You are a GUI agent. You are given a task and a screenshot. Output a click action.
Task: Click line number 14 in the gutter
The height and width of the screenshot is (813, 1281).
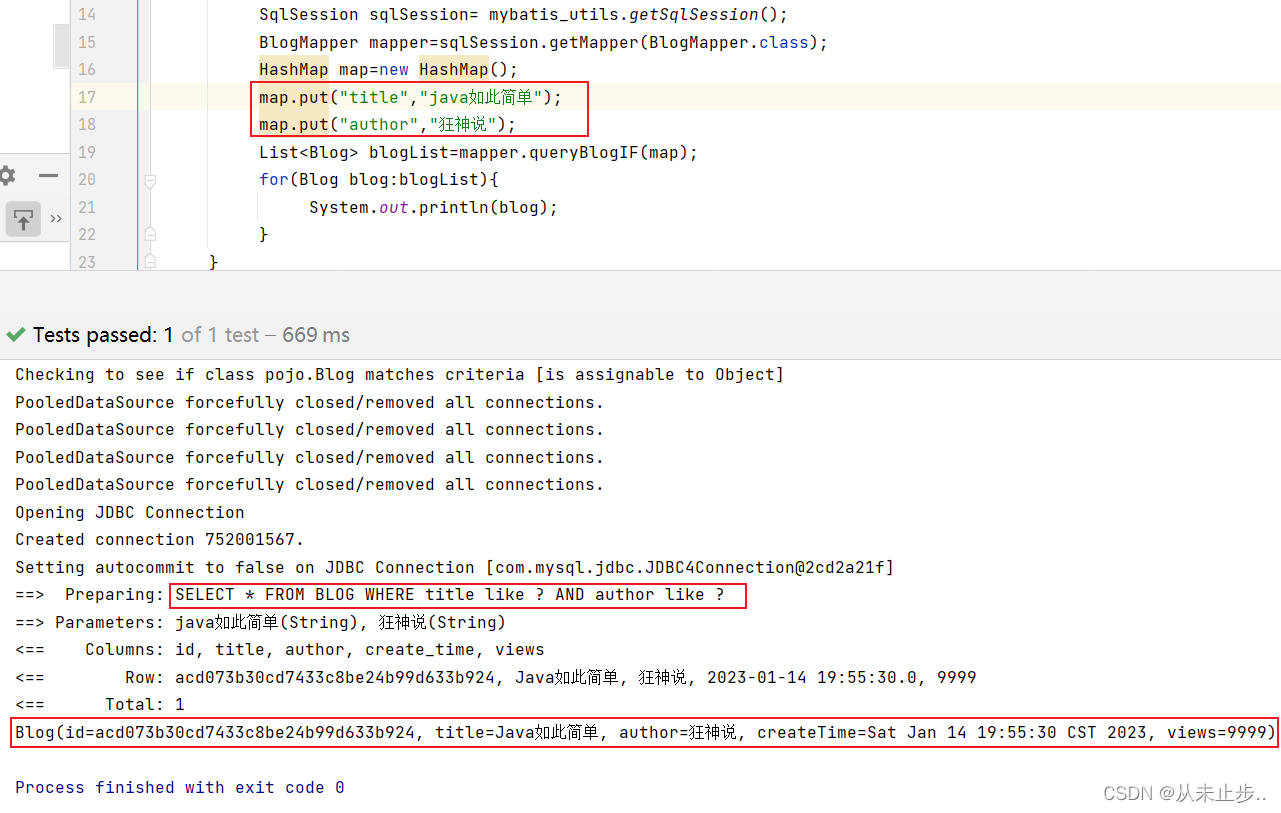(87, 14)
